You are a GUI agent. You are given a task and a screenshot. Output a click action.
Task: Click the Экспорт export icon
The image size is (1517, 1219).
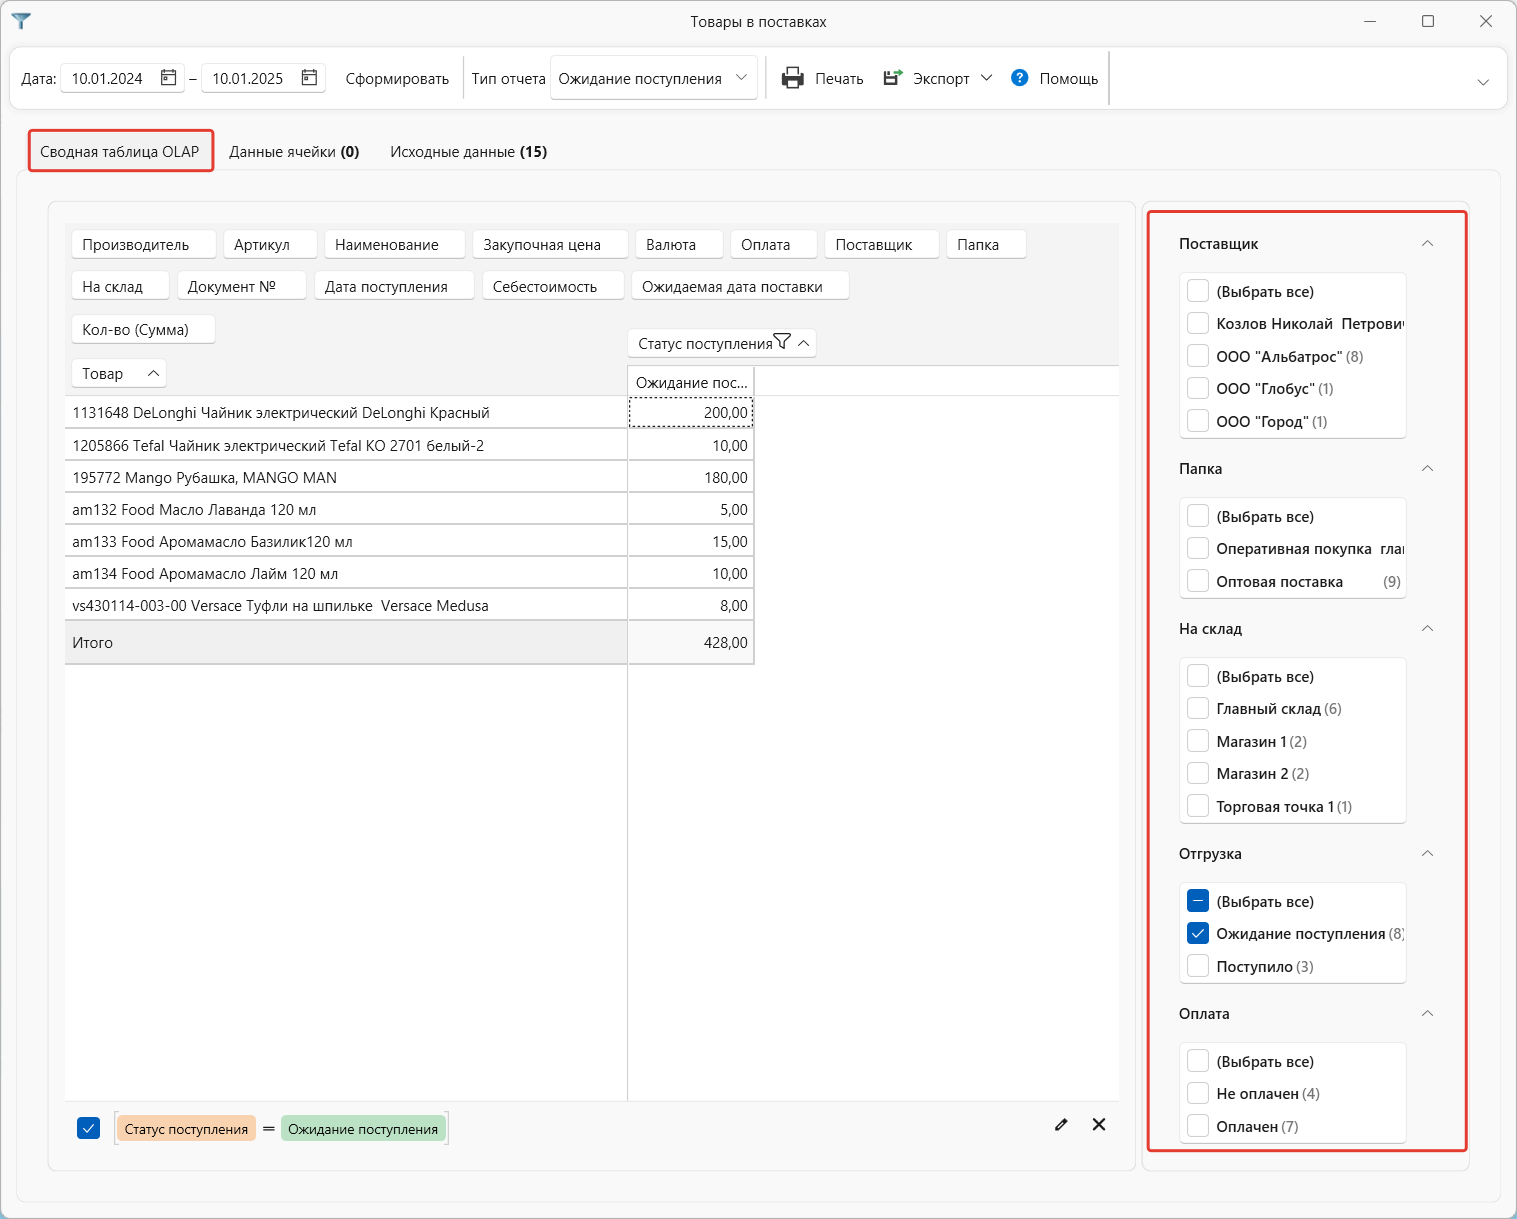pos(893,78)
